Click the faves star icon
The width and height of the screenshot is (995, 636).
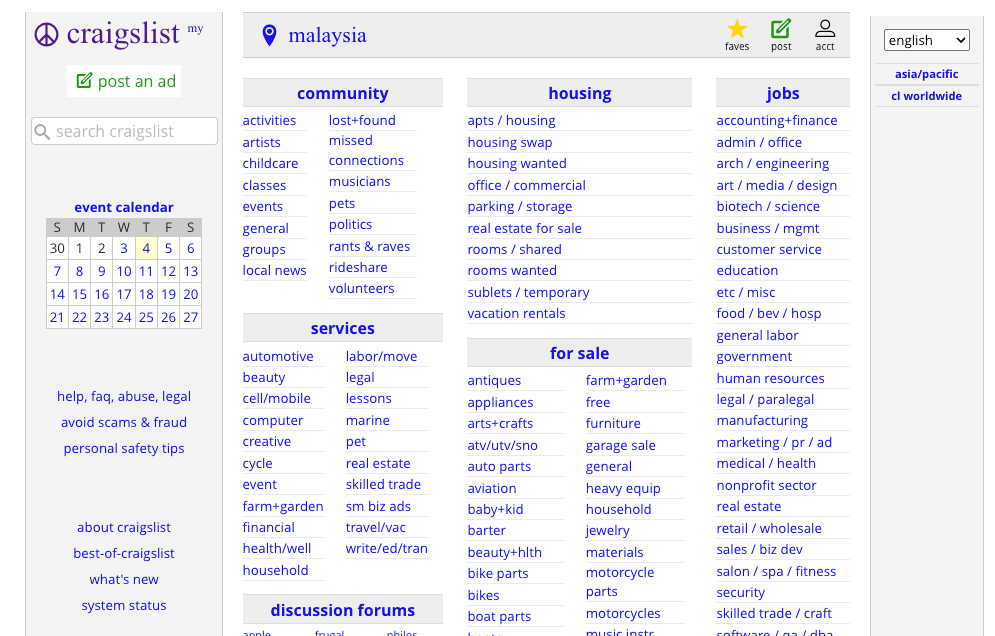(737, 29)
